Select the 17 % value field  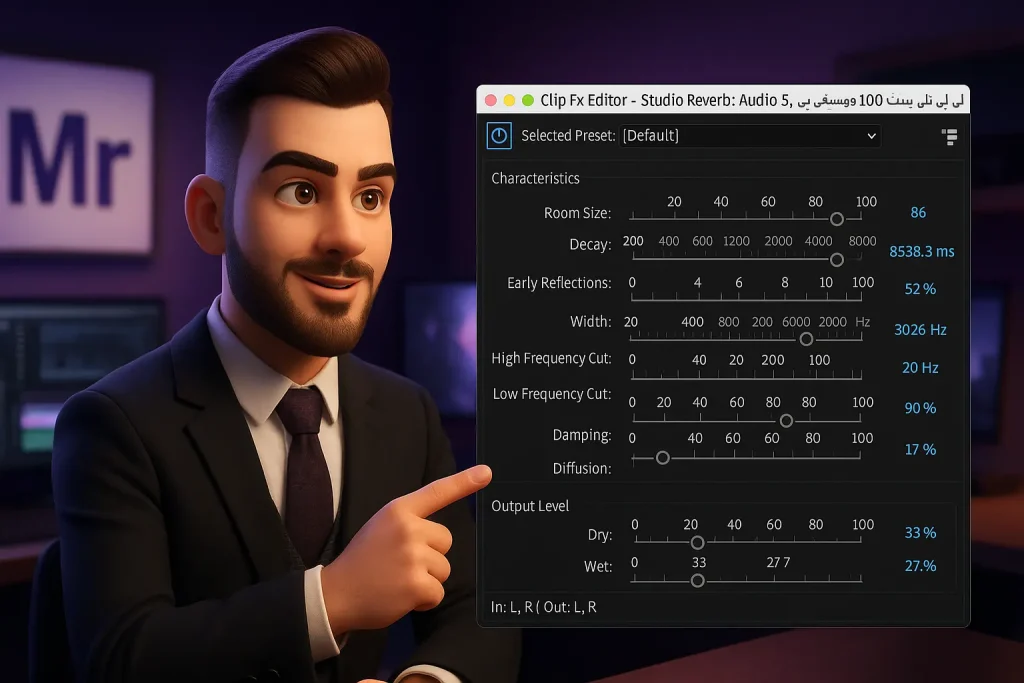coord(920,450)
